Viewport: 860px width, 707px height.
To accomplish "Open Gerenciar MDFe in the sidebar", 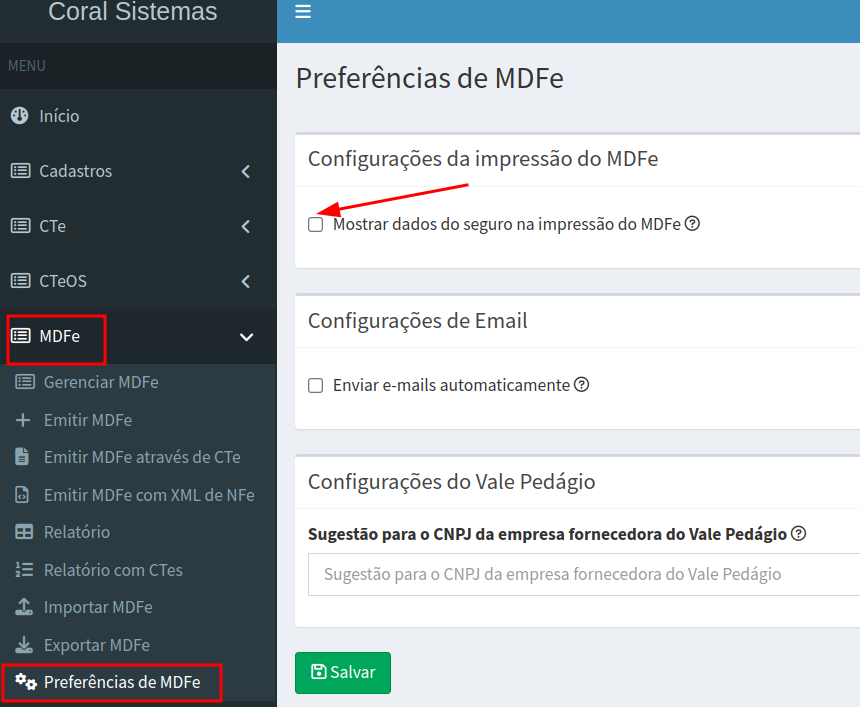I will coord(100,382).
